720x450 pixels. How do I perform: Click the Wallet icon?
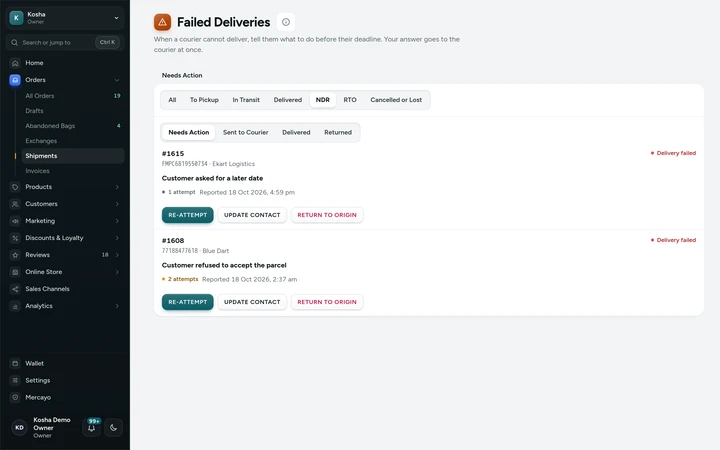tap(15, 363)
